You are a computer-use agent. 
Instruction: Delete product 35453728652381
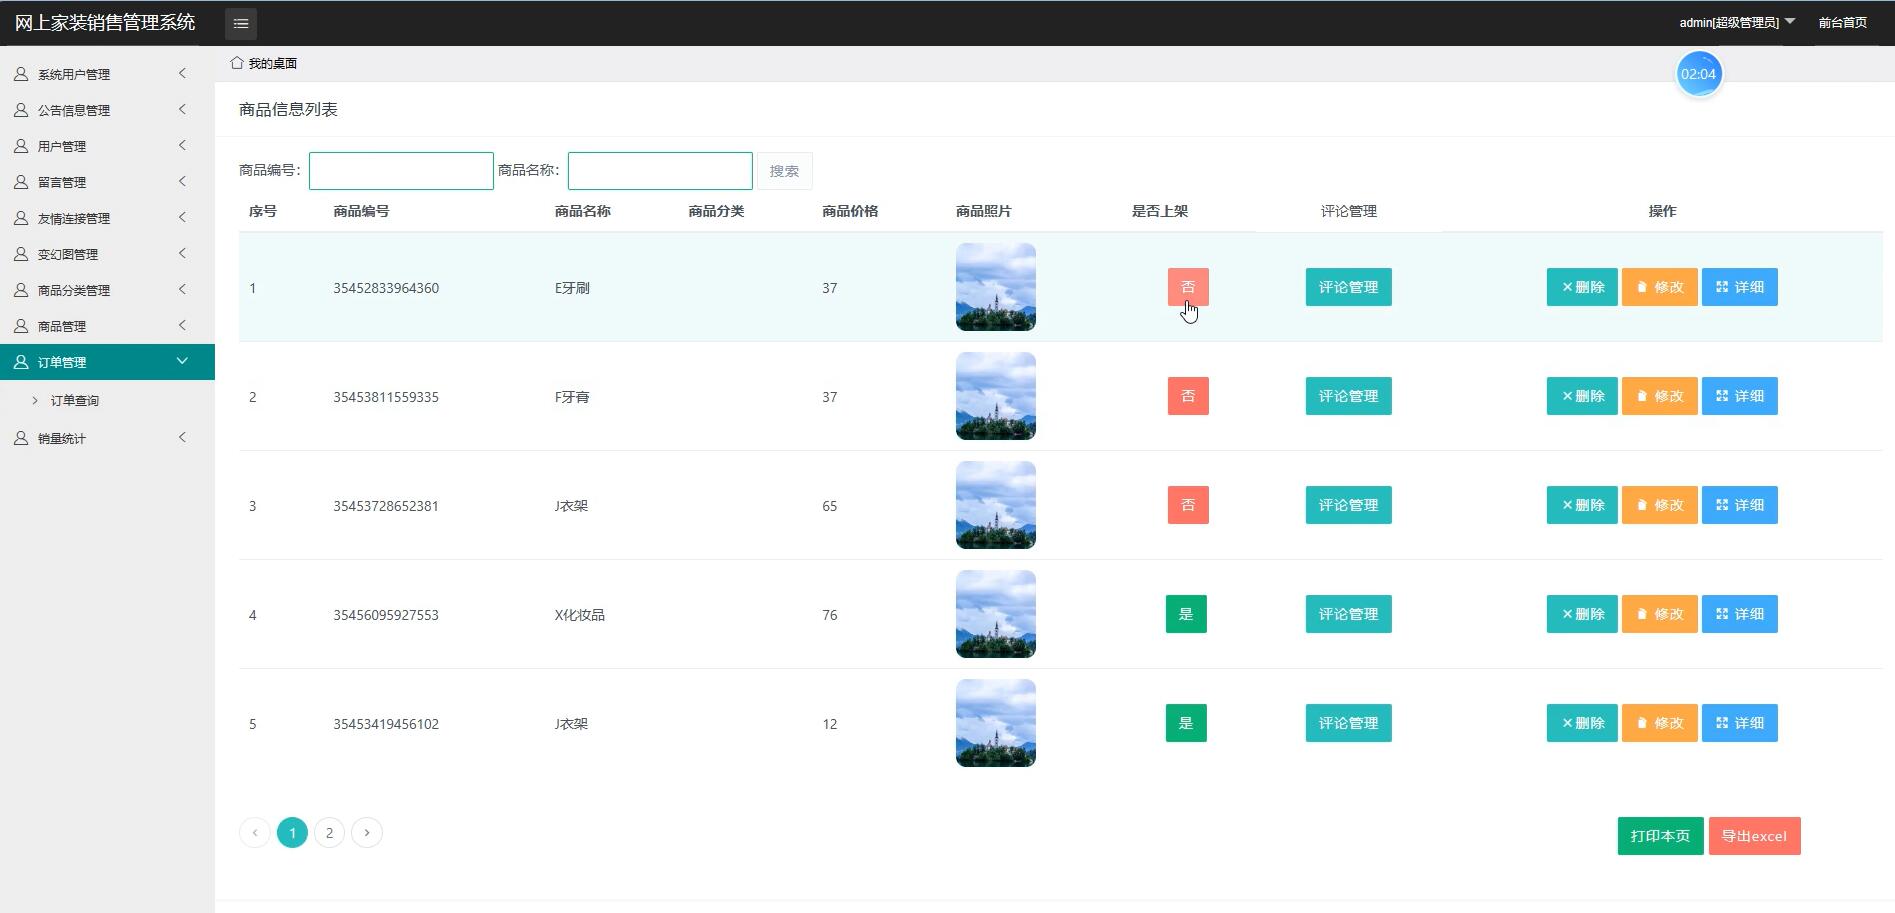pyautogui.click(x=1582, y=505)
